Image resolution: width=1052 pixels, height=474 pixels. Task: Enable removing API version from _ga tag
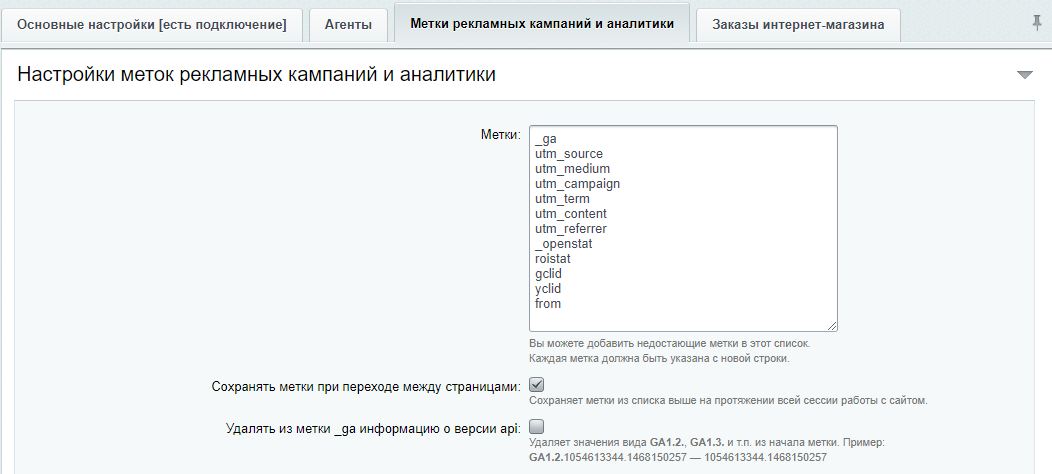point(536,426)
